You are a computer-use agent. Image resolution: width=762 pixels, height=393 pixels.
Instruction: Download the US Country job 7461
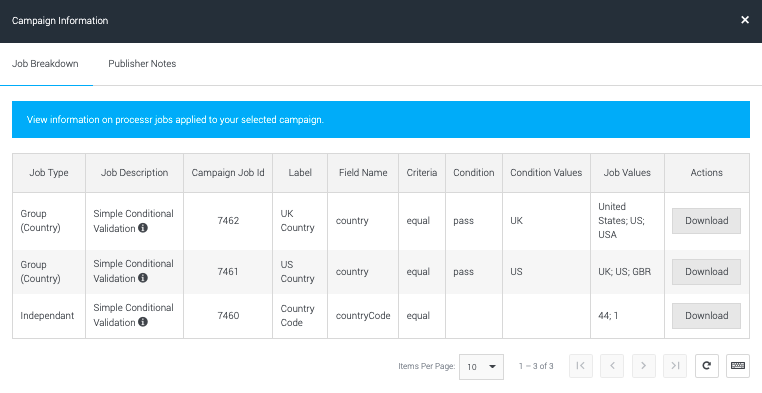(706, 272)
